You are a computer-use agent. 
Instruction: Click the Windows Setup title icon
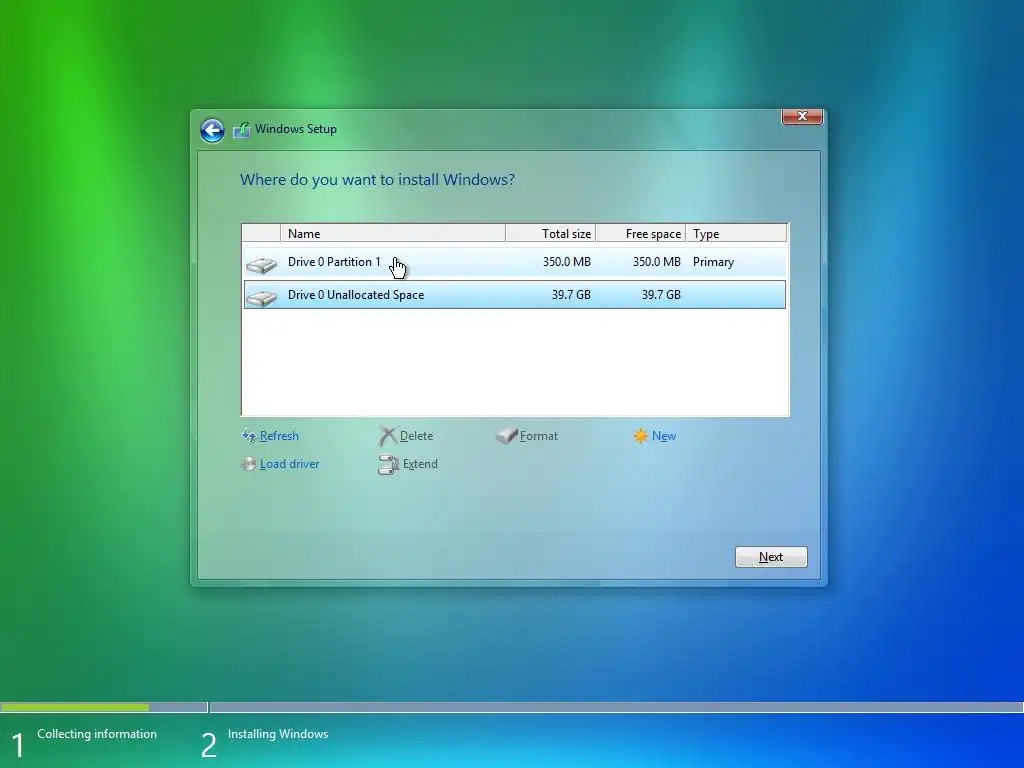pos(242,130)
